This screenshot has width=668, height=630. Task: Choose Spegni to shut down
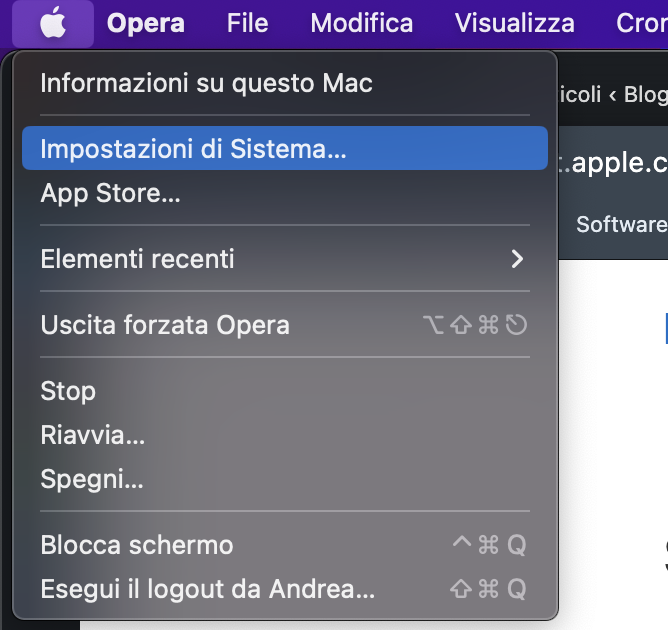coord(285,479)
